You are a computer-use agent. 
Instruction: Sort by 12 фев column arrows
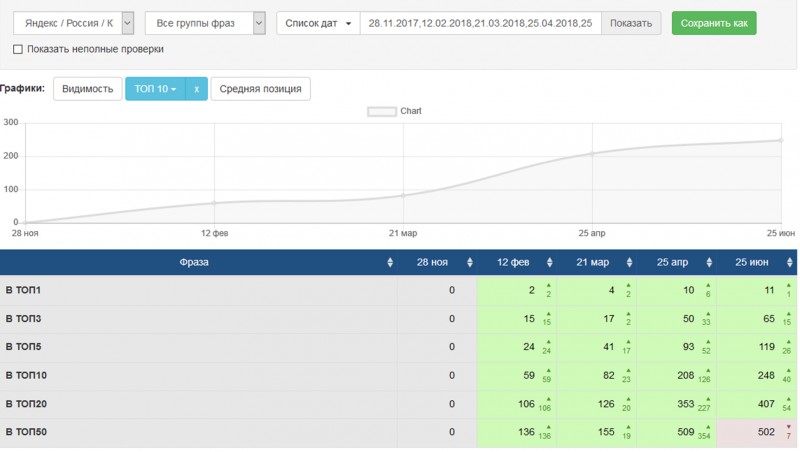[549, 262]
